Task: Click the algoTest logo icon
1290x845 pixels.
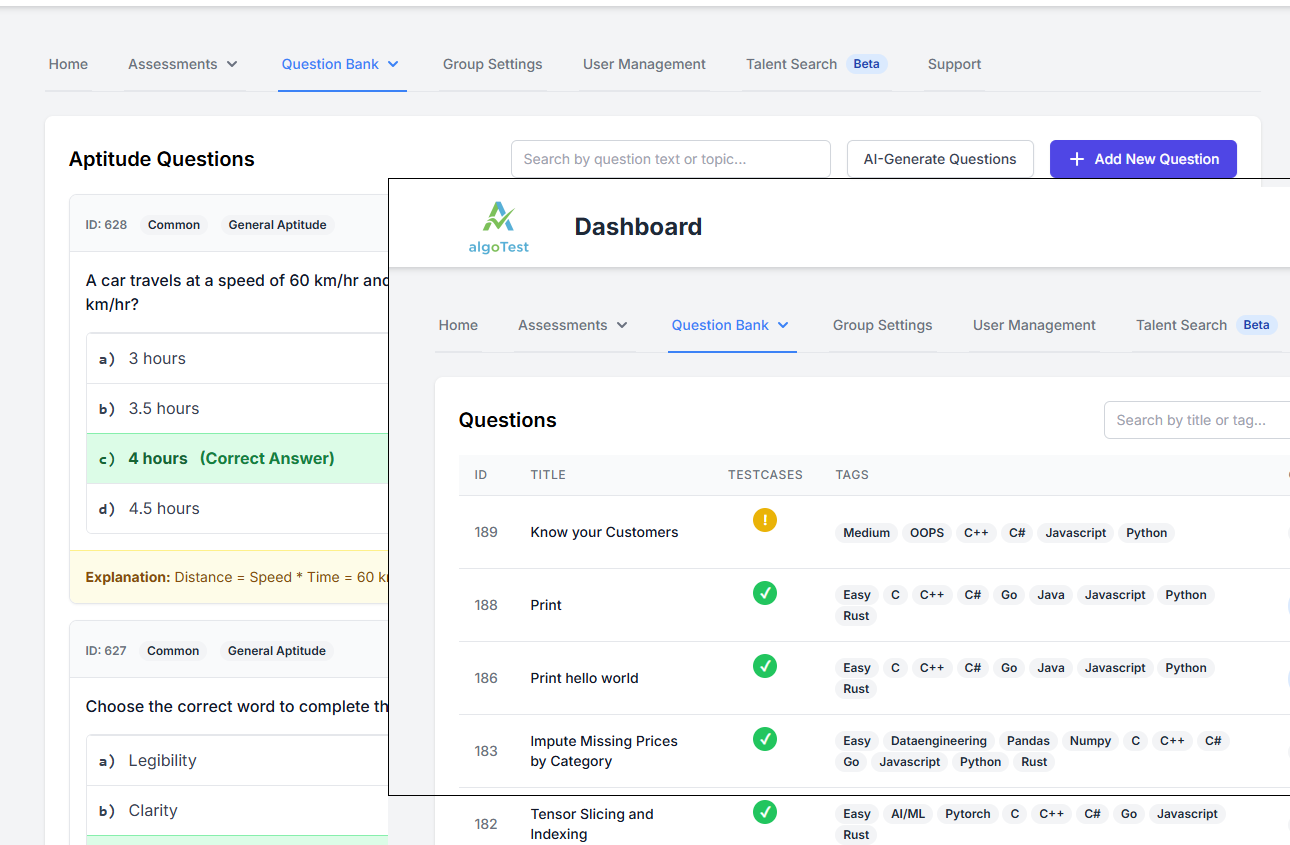Action: (498, 222)
